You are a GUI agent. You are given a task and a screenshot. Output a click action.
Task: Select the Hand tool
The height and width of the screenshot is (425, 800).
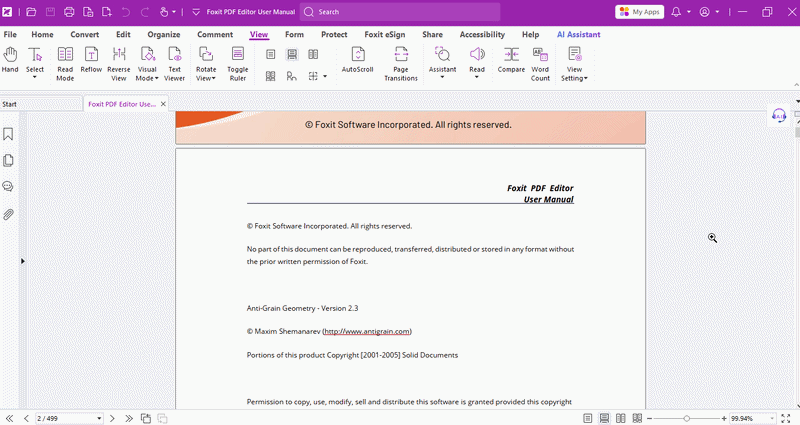[x=10, y=60]
